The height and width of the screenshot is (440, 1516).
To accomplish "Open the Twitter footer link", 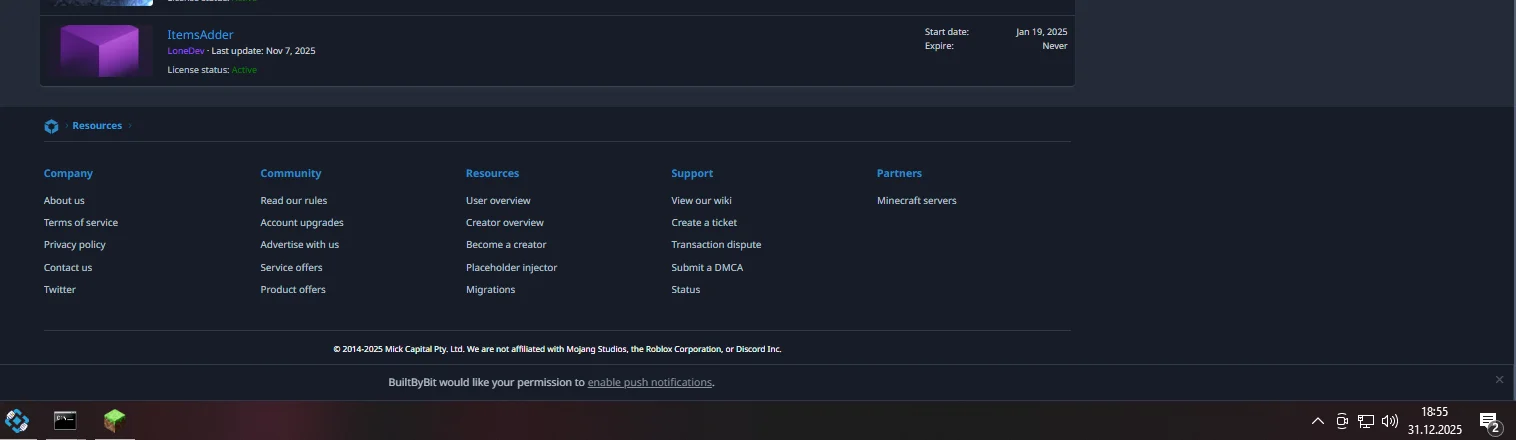I will (60, 290).
